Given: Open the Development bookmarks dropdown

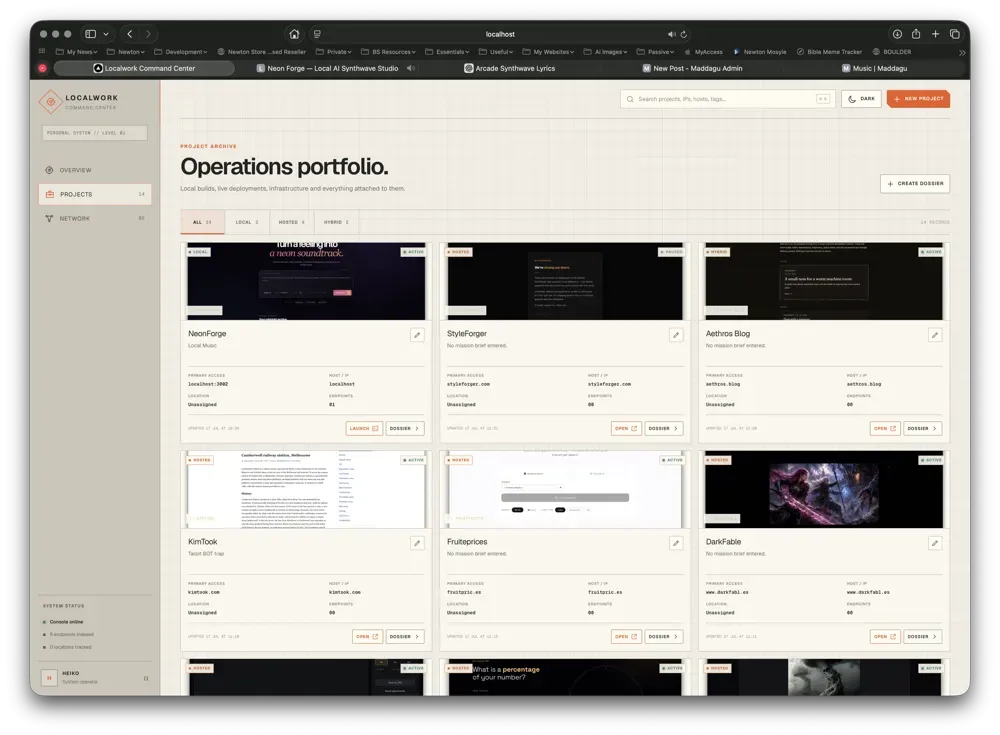Looking at the screenshot, I should [x=181, y=52].
